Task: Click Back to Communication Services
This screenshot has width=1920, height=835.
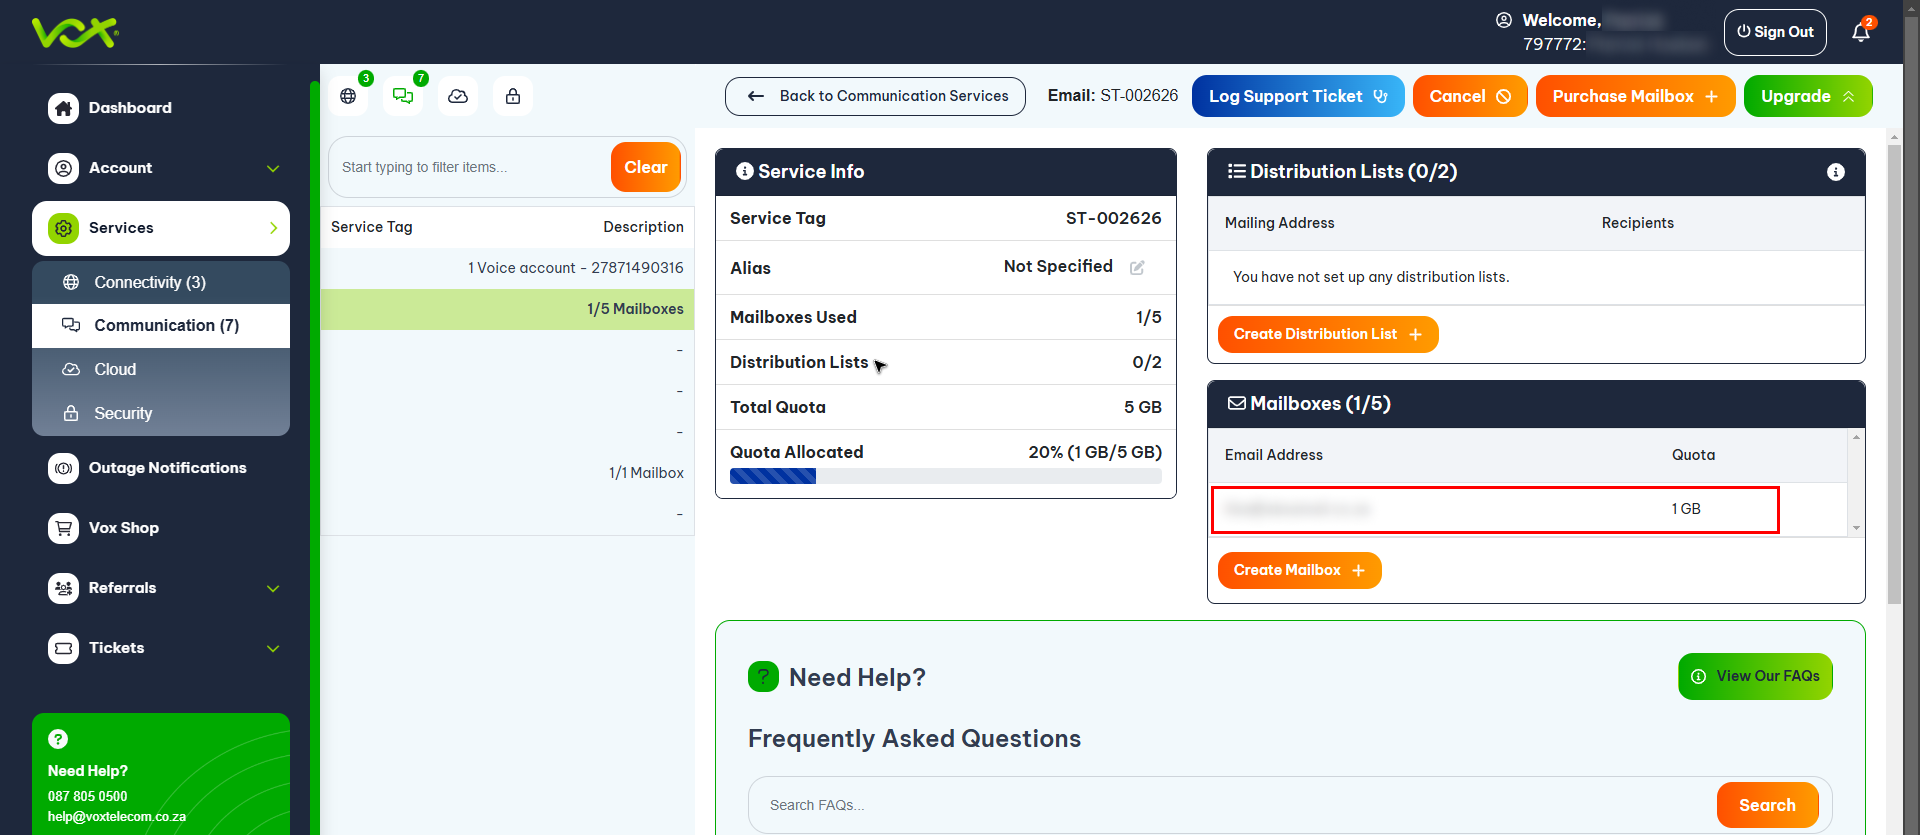Action: 875,96
